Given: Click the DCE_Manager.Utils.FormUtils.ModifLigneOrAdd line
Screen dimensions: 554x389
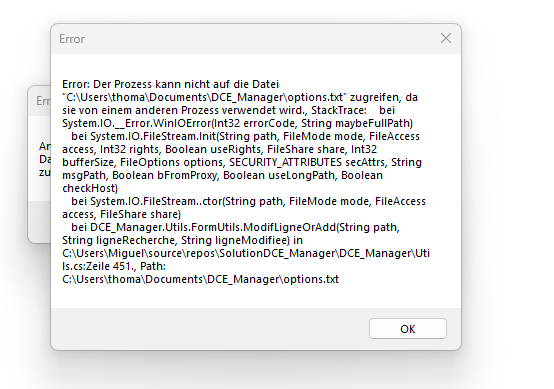Looking at the screenshot, I should coord(235,227).
